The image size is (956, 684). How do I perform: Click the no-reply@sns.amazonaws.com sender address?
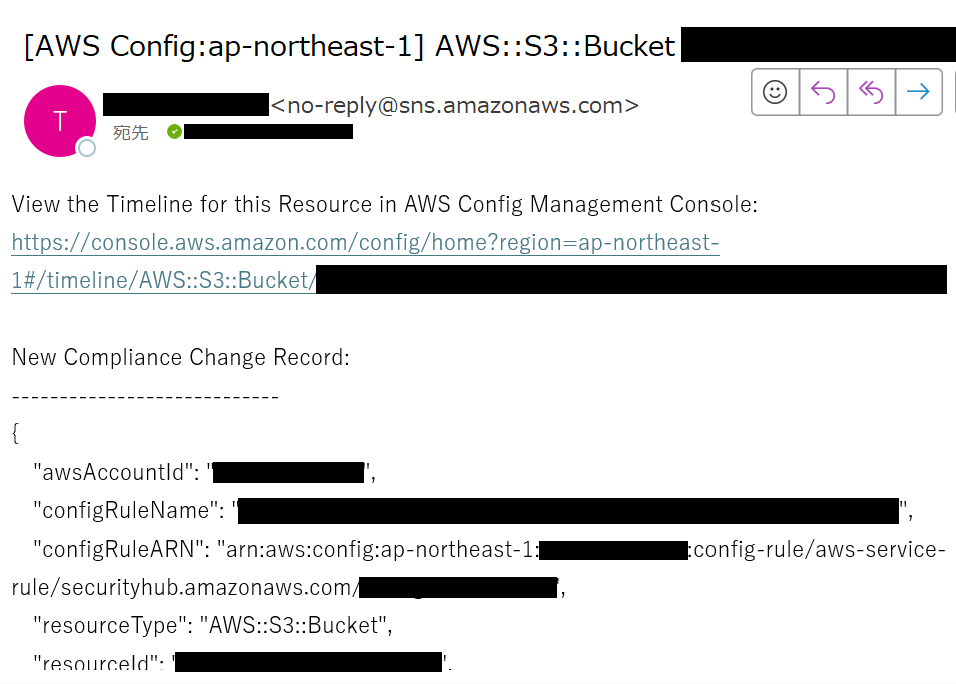455,105
